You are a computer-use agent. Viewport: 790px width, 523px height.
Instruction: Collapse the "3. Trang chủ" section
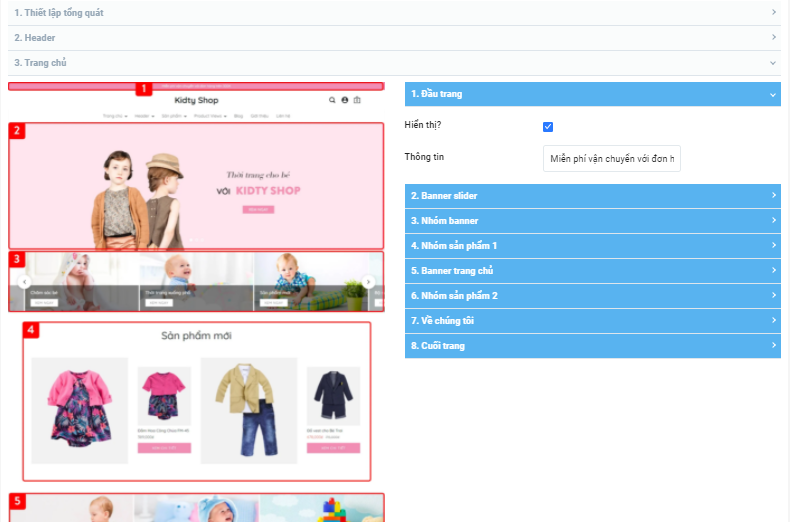click(394, 63)
